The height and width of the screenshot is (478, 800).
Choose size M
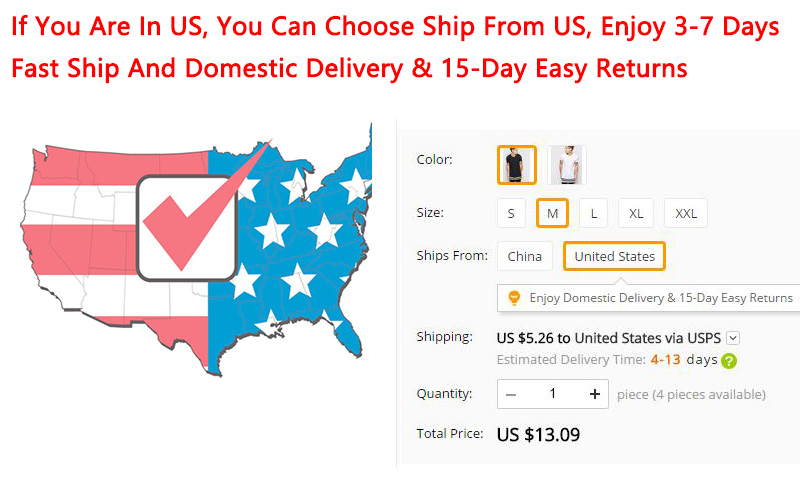(552, 213)
